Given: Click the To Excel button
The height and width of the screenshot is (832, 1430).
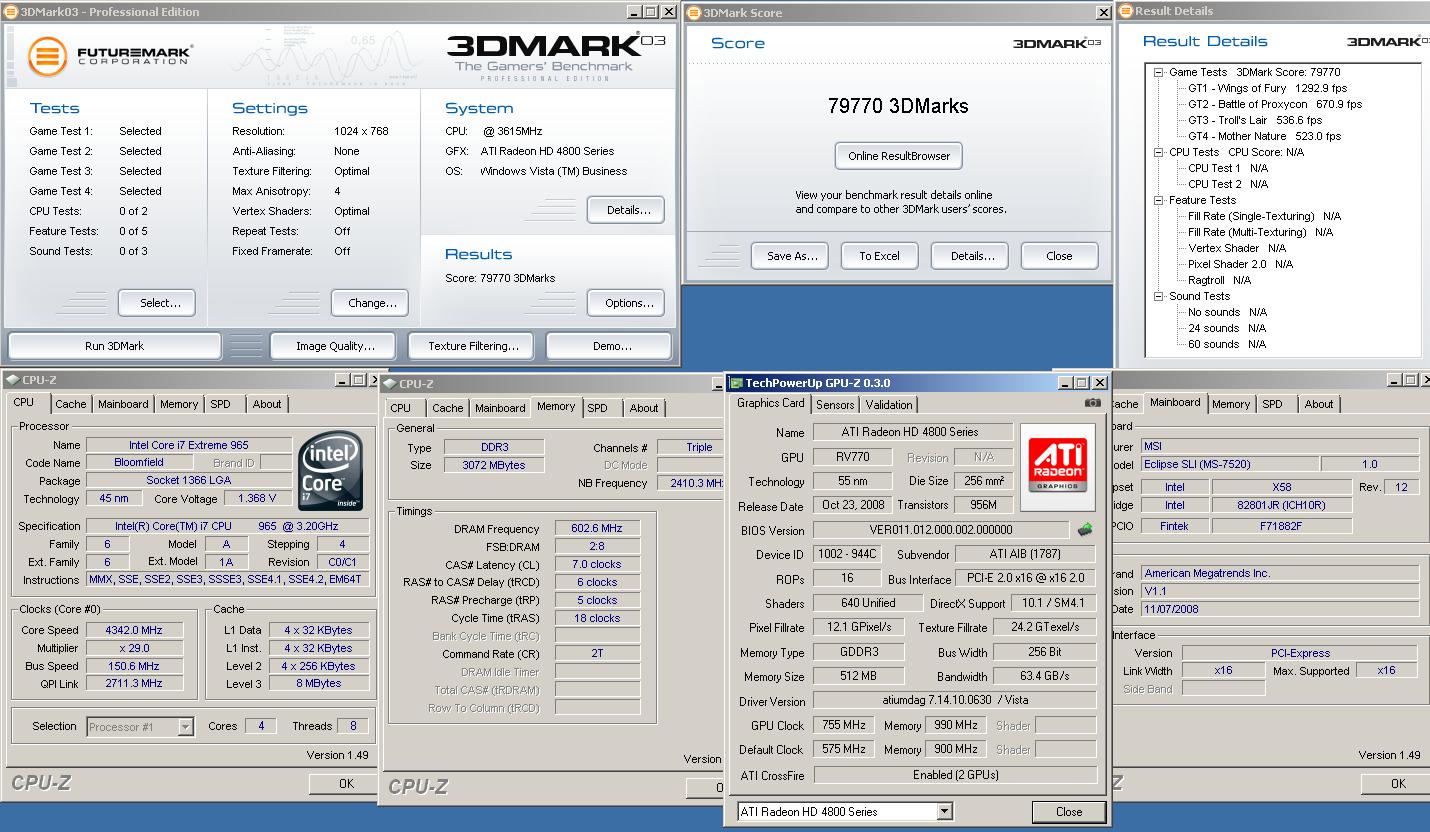Looking at the screenshot, I should pyautogui.click(x=879, y=256).
